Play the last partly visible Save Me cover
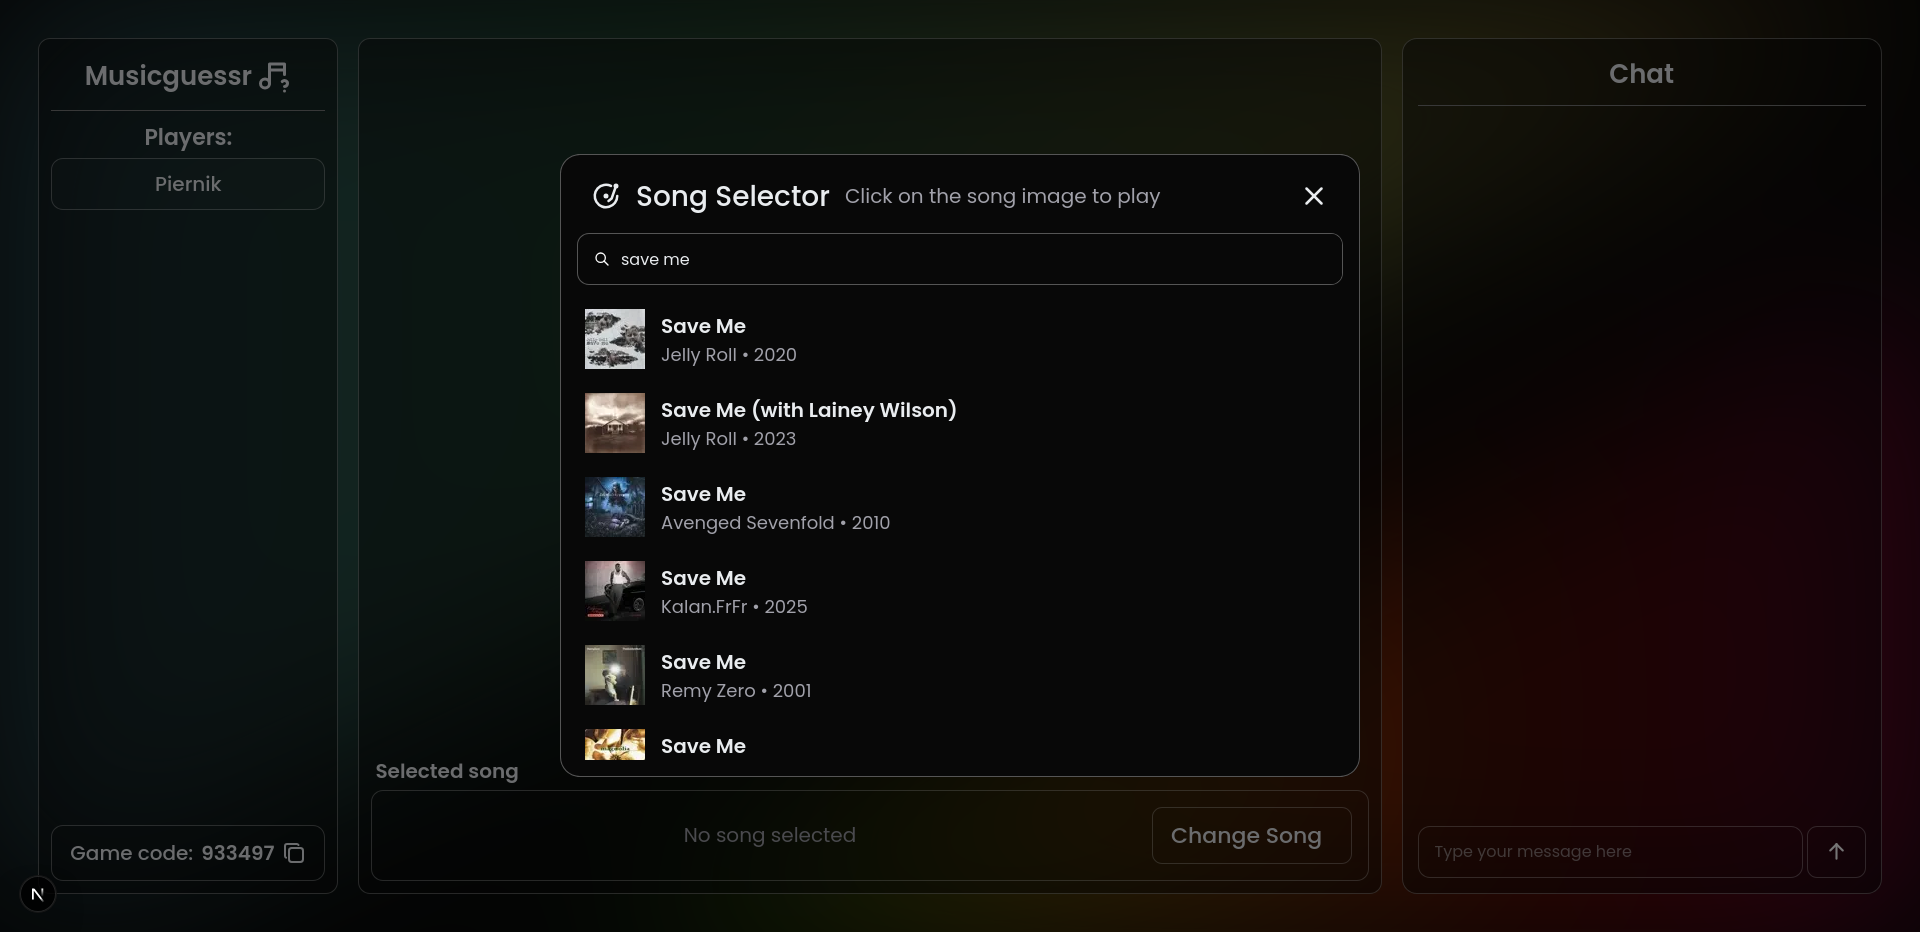1920x932 pixels. [615, 745]
